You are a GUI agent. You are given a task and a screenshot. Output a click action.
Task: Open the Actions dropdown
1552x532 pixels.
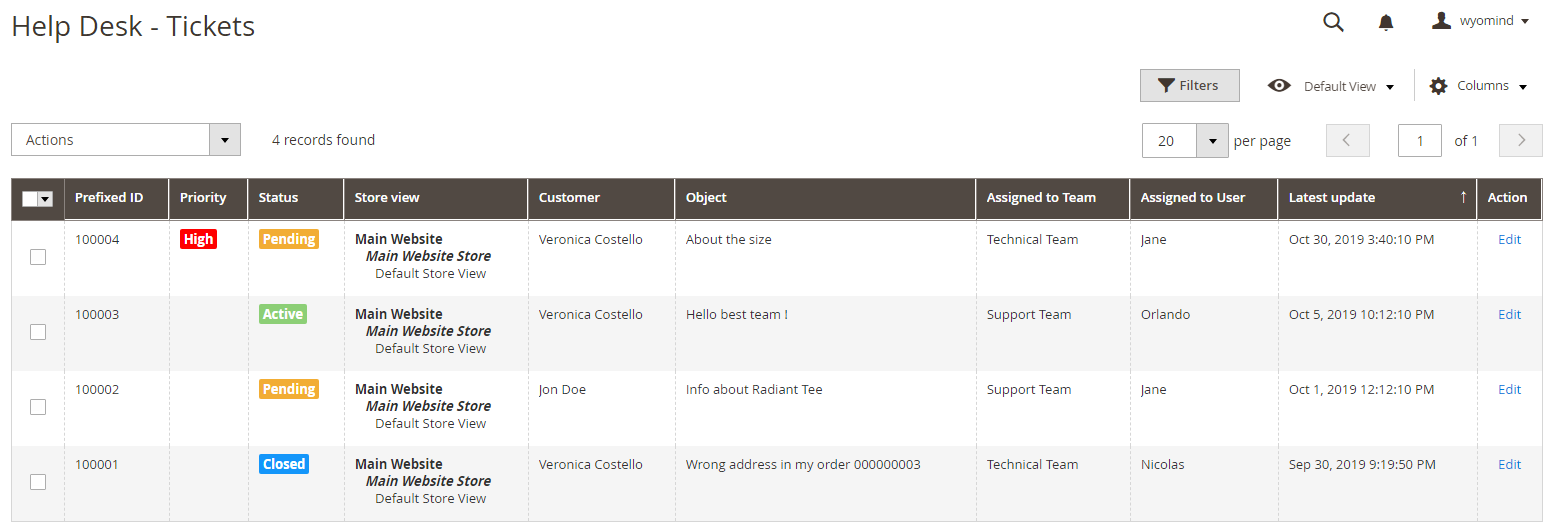pos(126,140)
